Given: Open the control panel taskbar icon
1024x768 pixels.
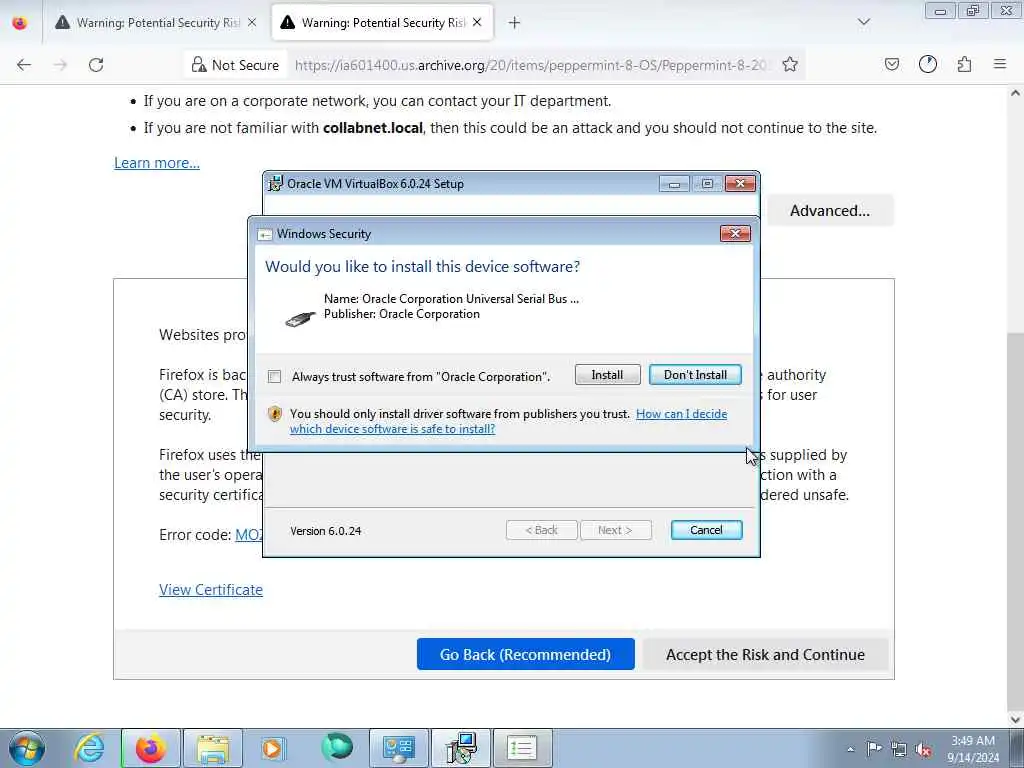Looking at the screenshot, I should [x=398, y=748].
